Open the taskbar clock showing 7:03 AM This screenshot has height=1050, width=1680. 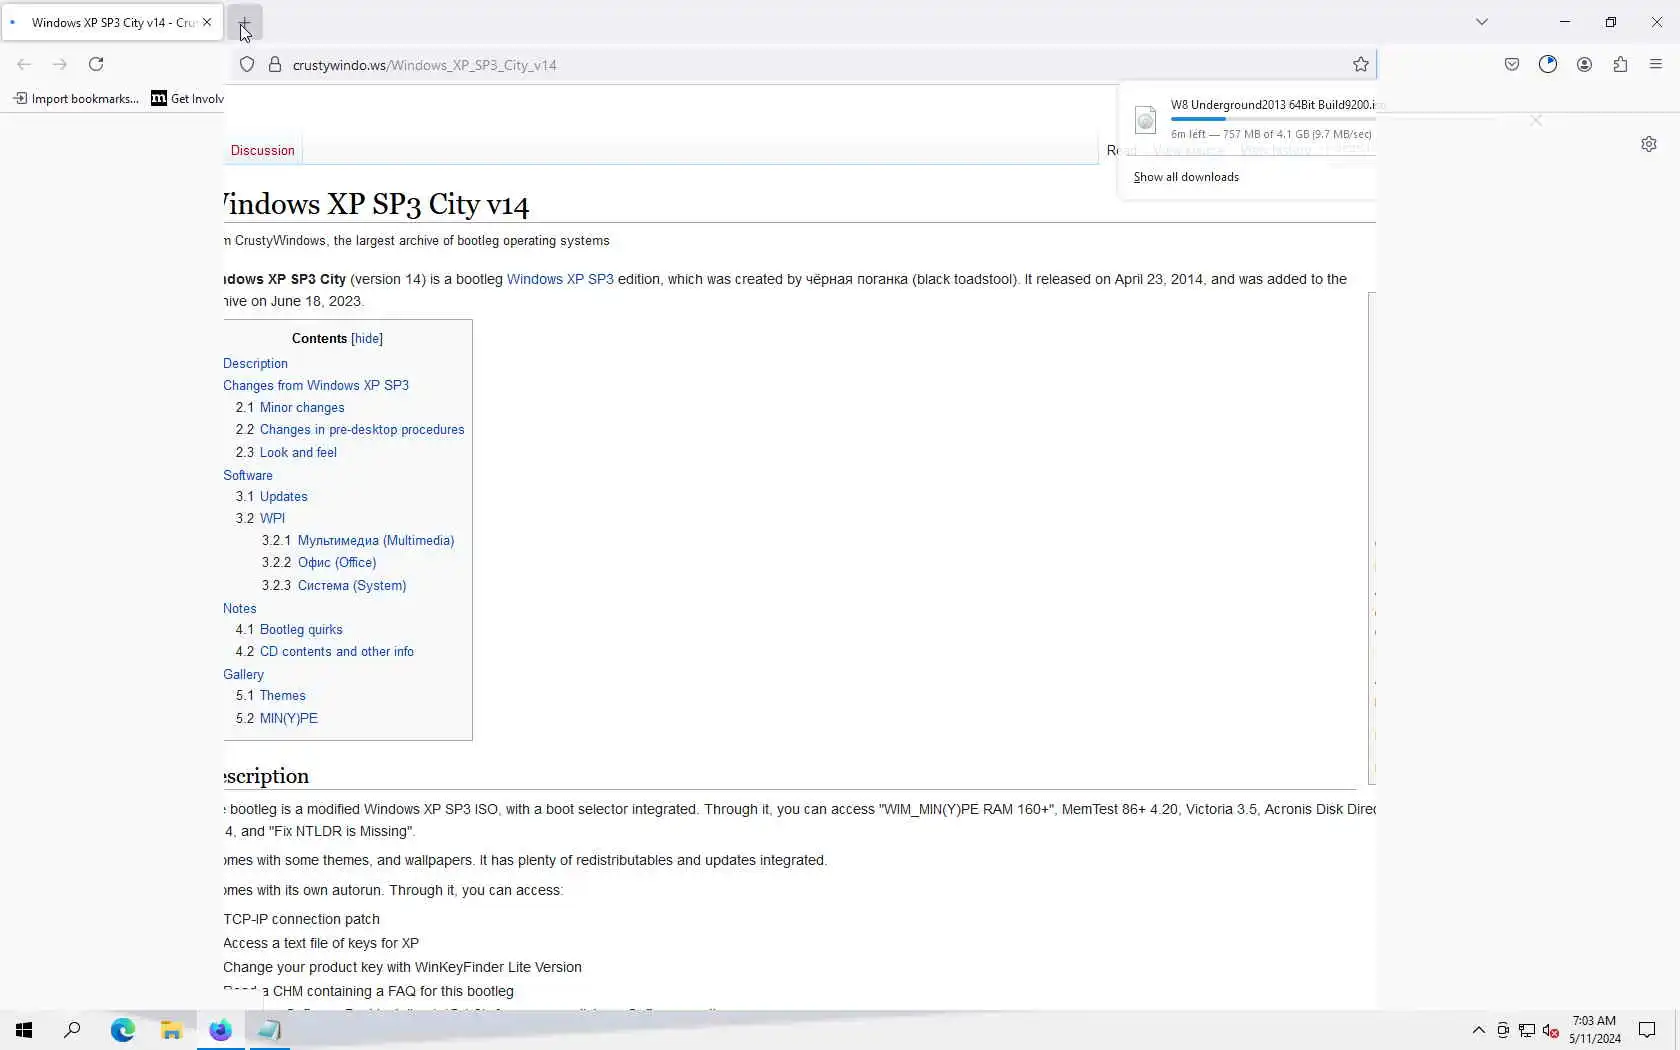click(1594, 1030)
